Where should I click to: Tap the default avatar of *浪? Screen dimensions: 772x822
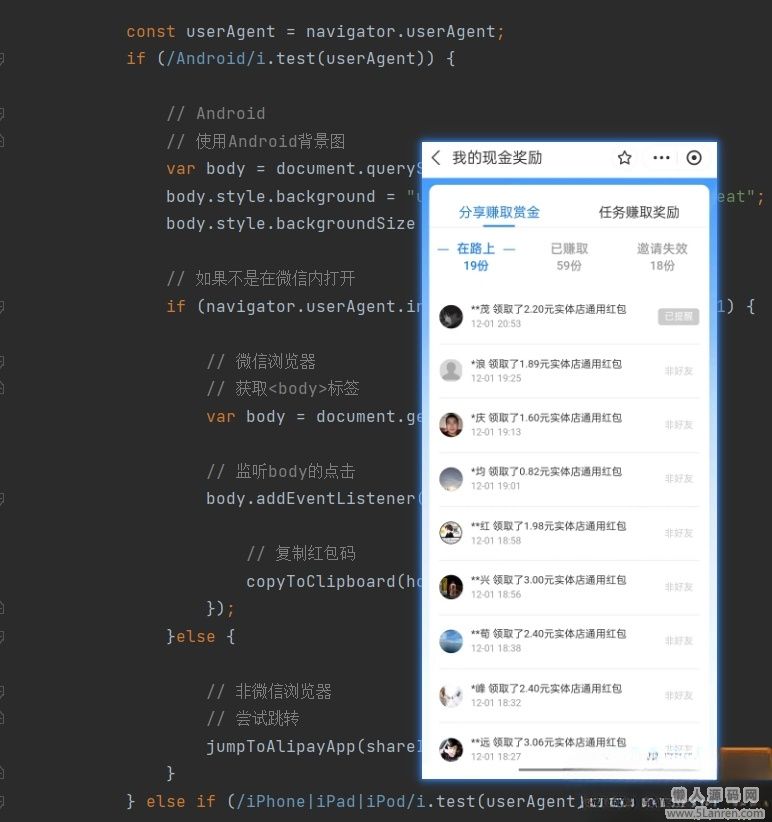coord(451,370)
